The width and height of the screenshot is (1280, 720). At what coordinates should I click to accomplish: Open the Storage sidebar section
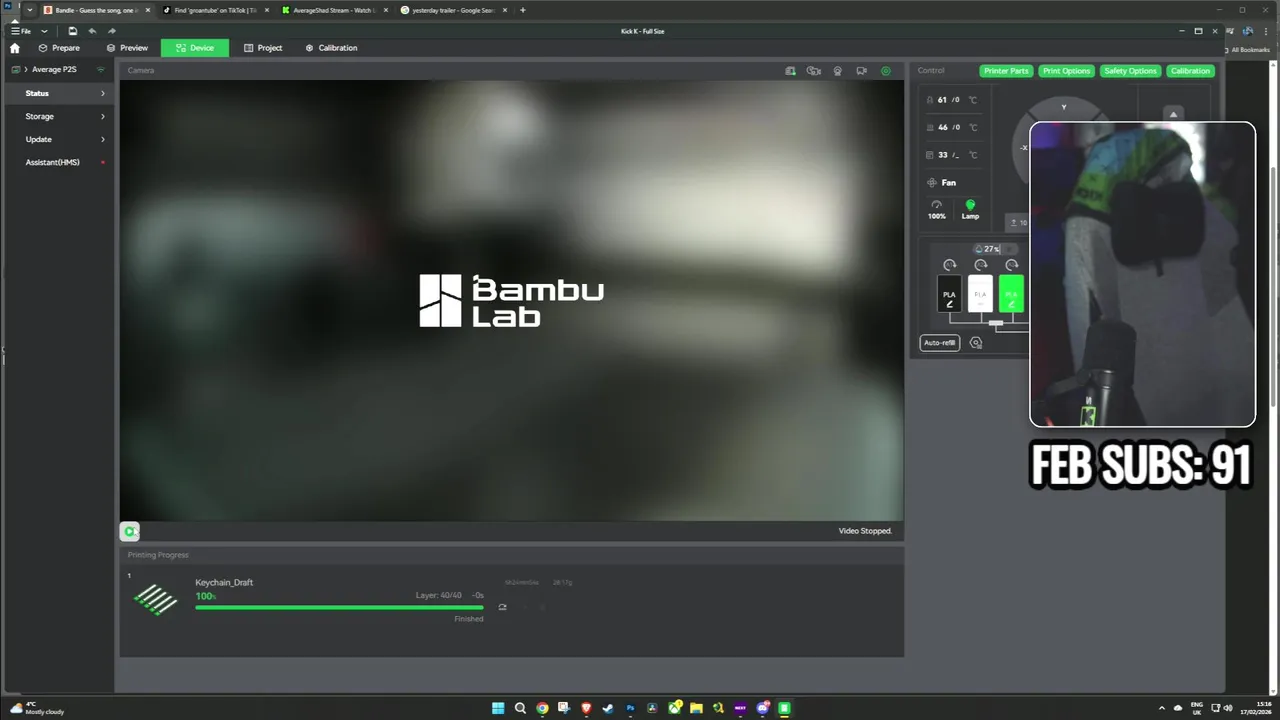59,116
